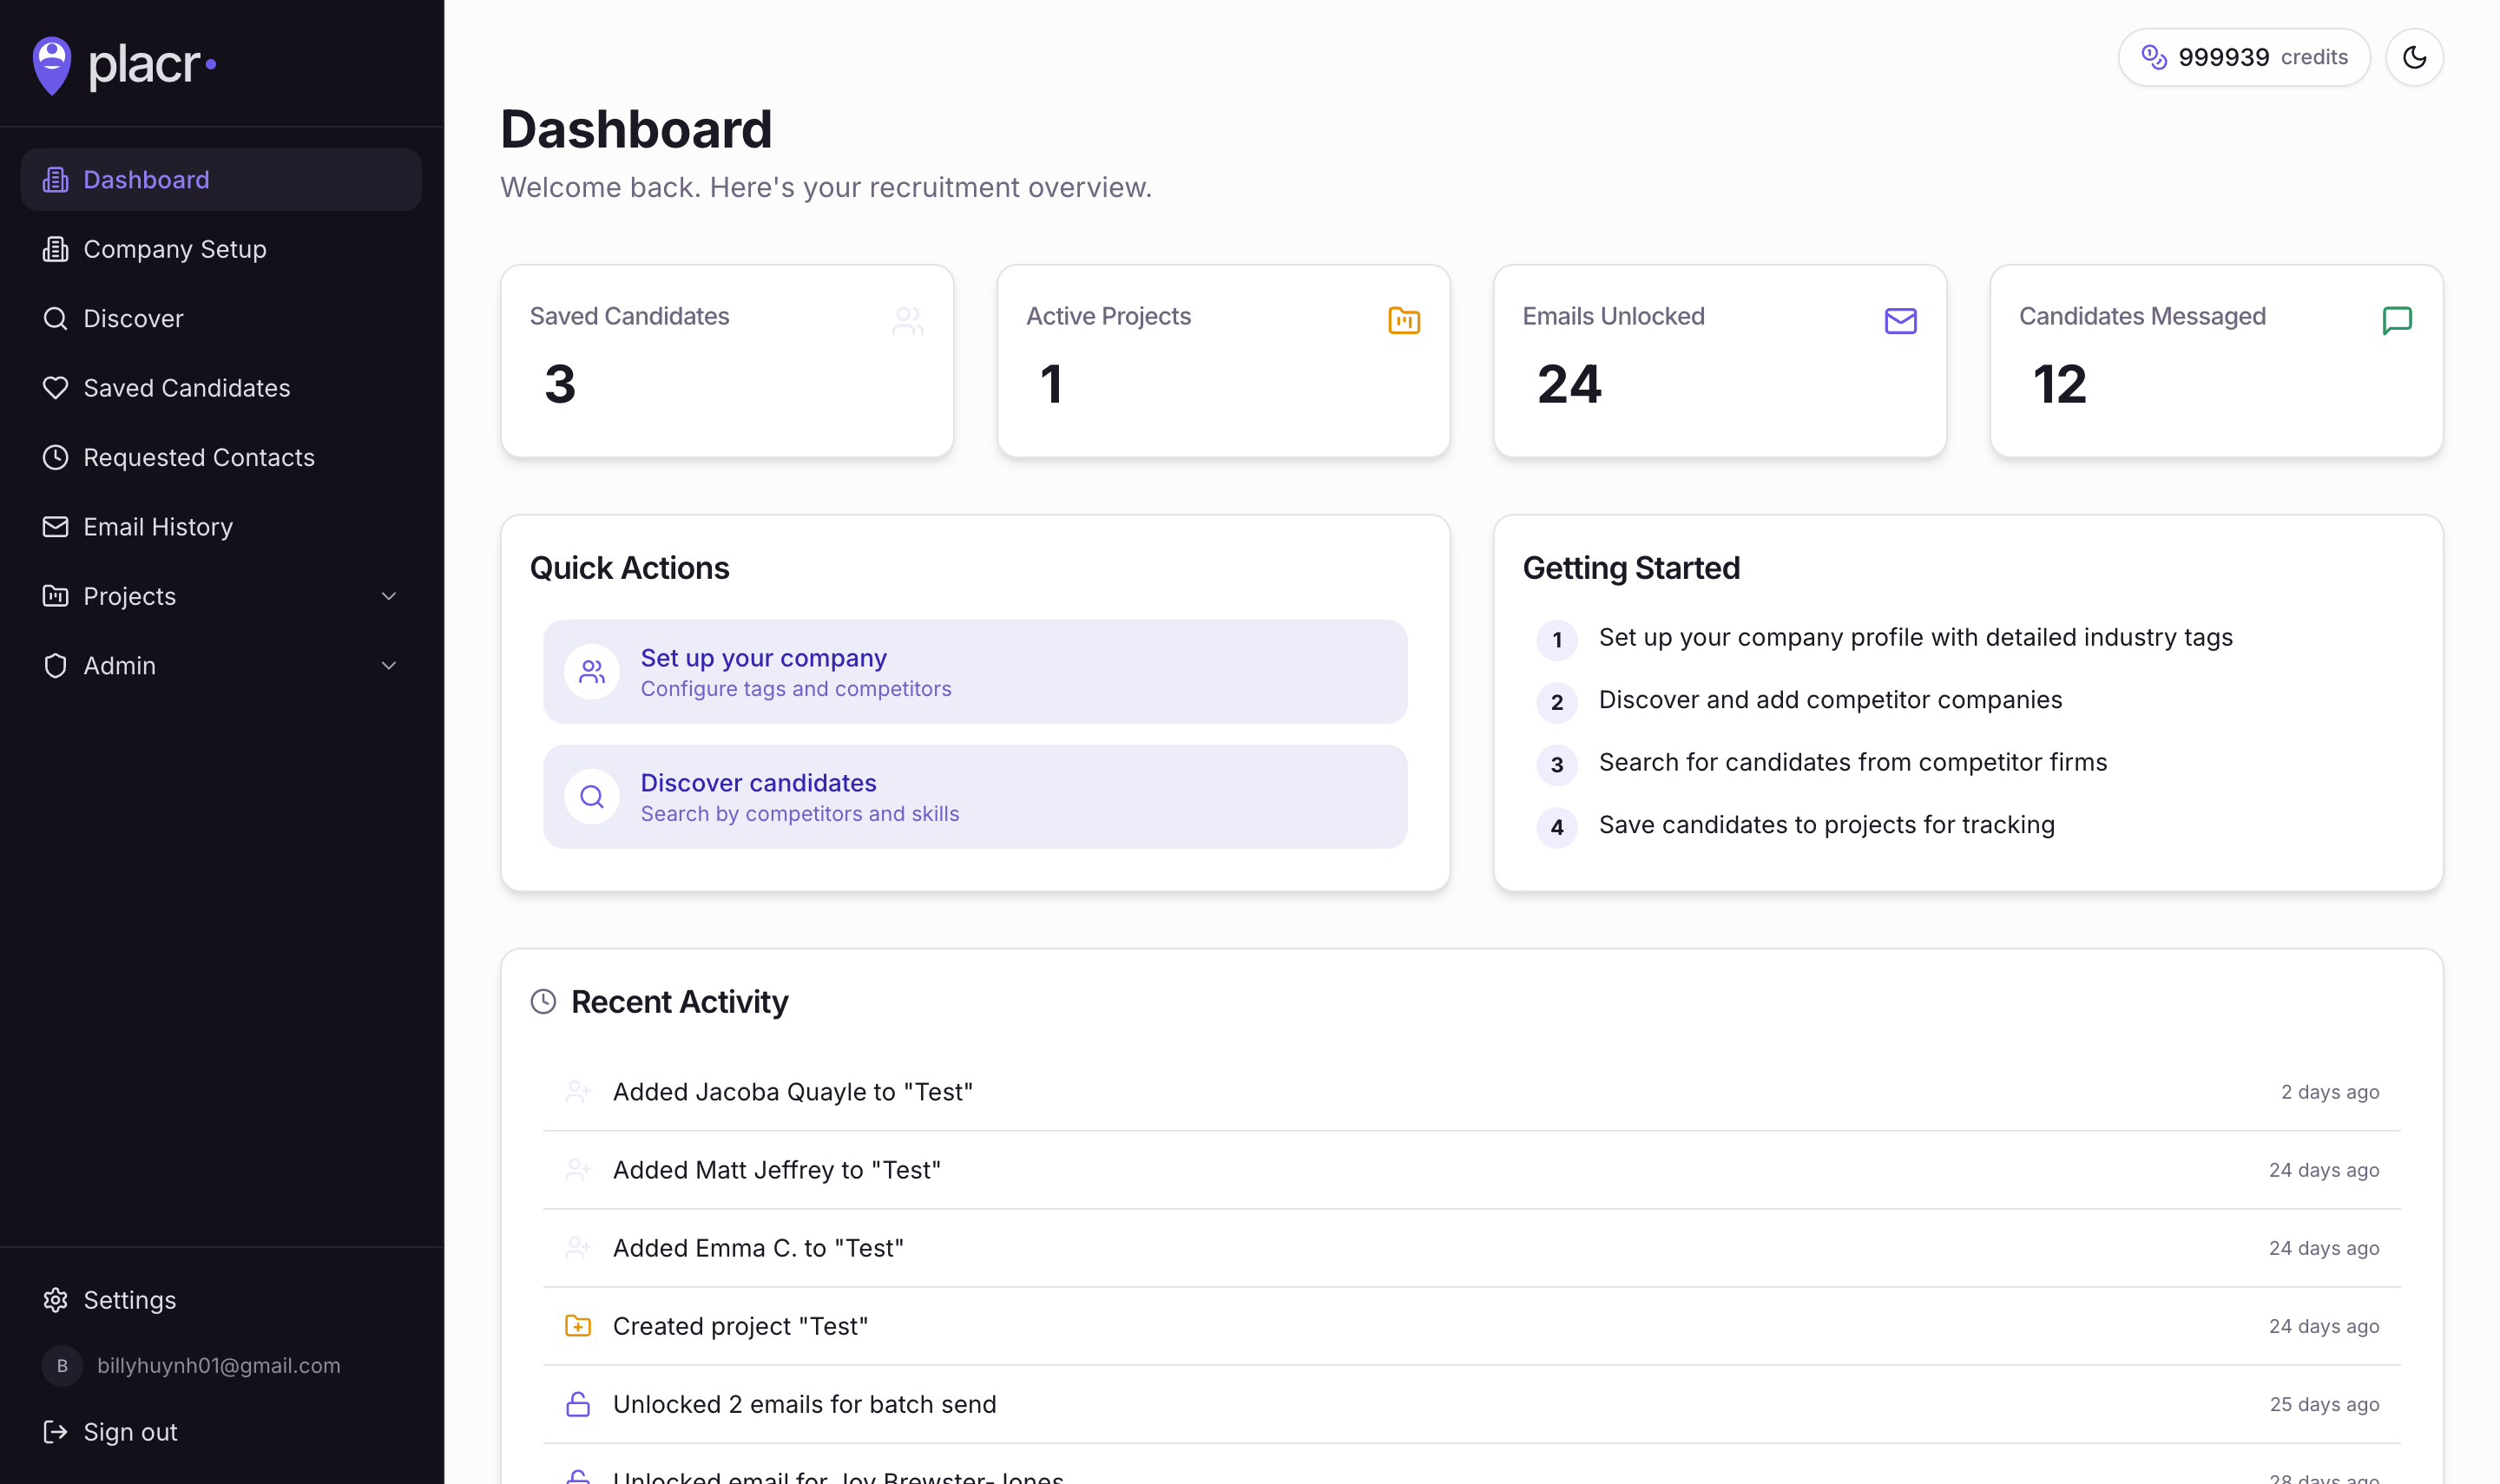Click the Set up your company quick action
This screenshot has height=1484, width=2500.
[975, 672]
